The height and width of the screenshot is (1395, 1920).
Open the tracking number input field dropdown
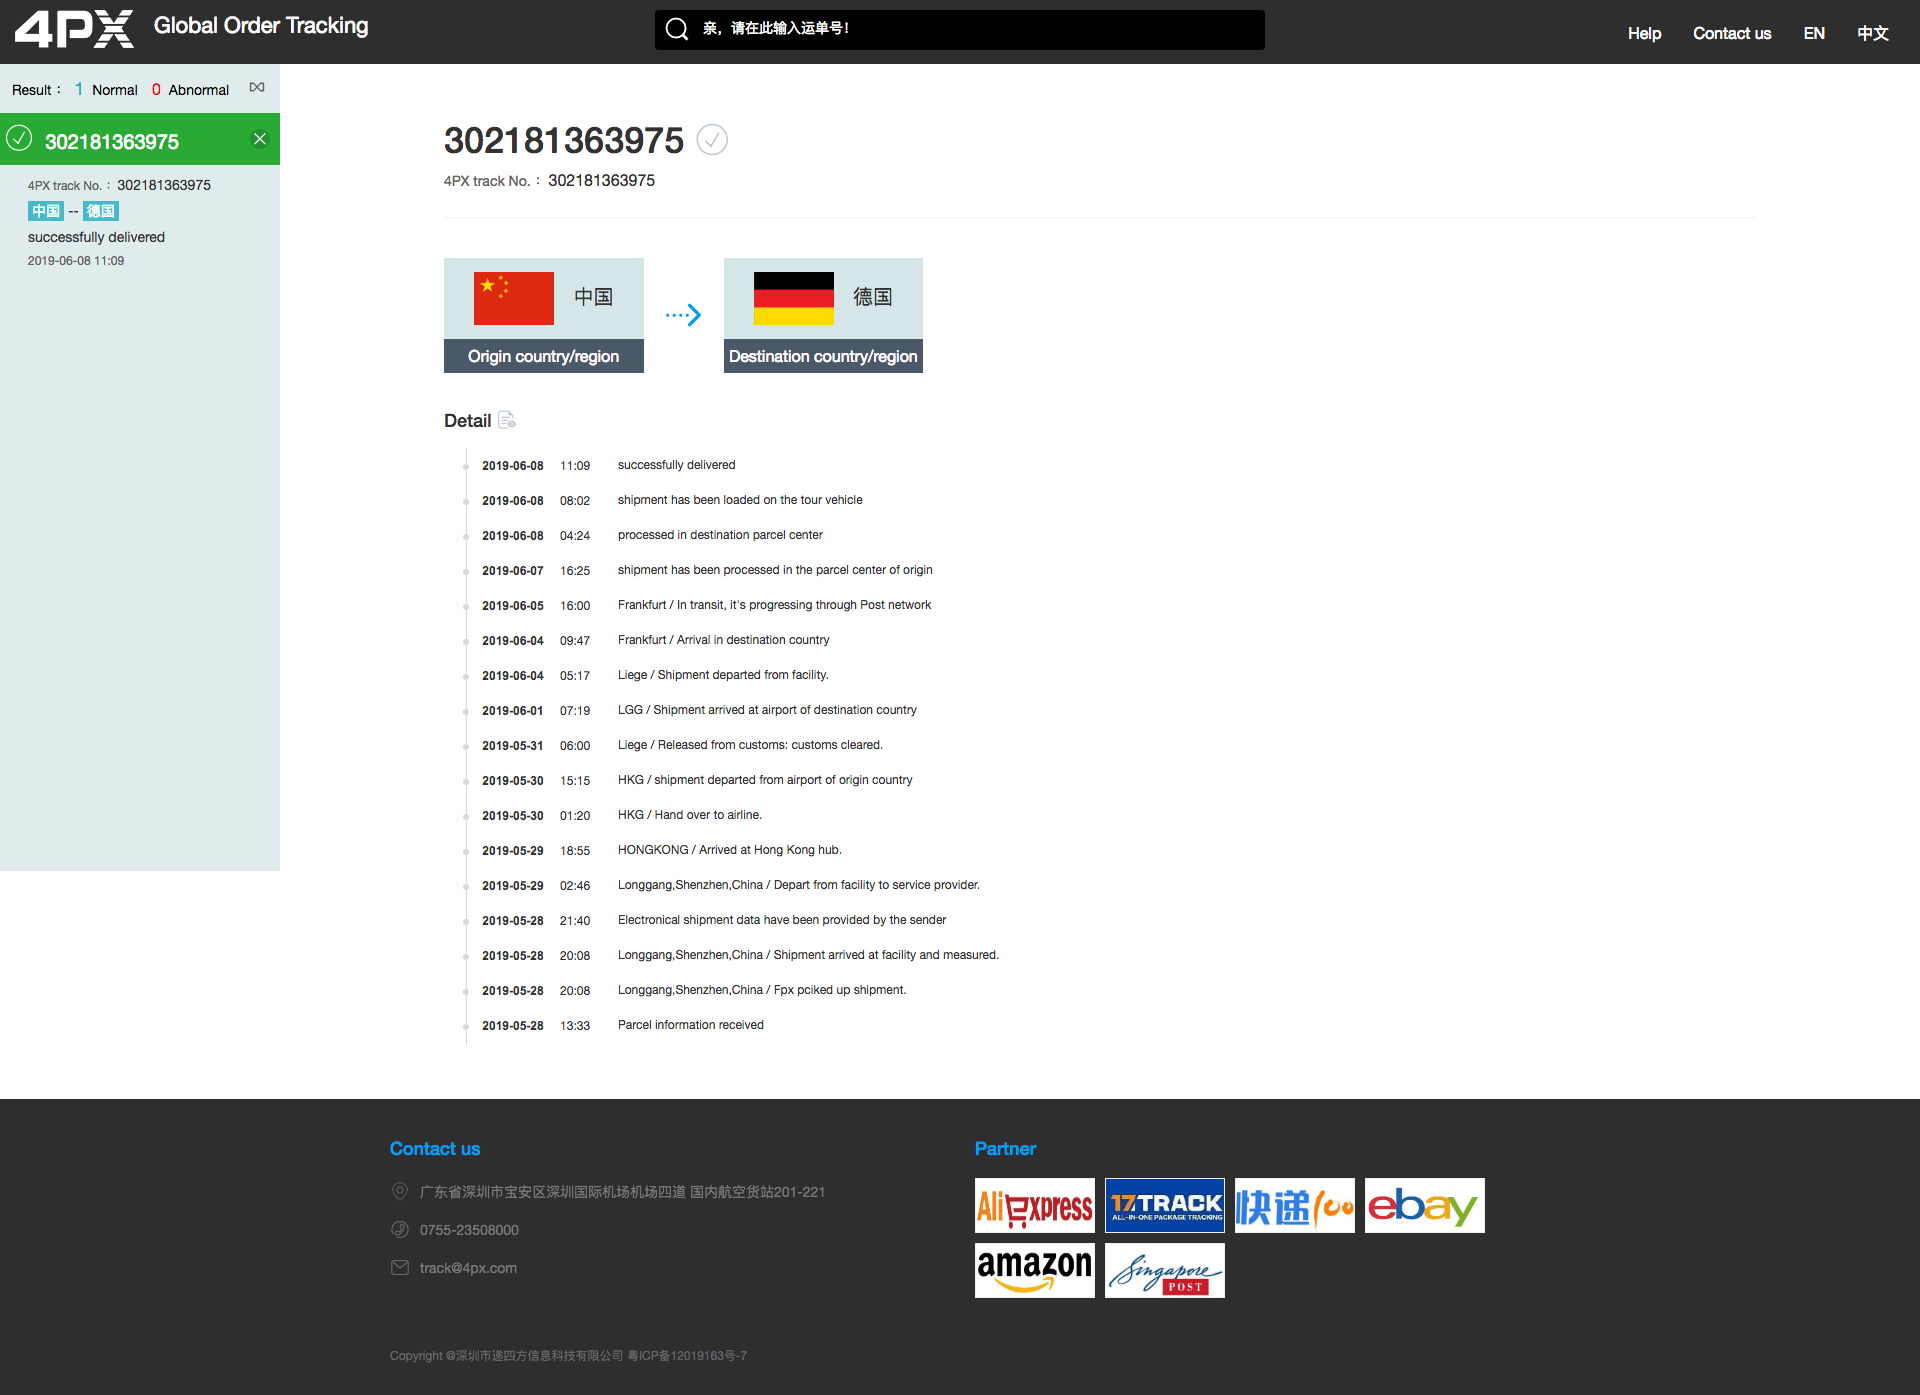coord(960,27)
